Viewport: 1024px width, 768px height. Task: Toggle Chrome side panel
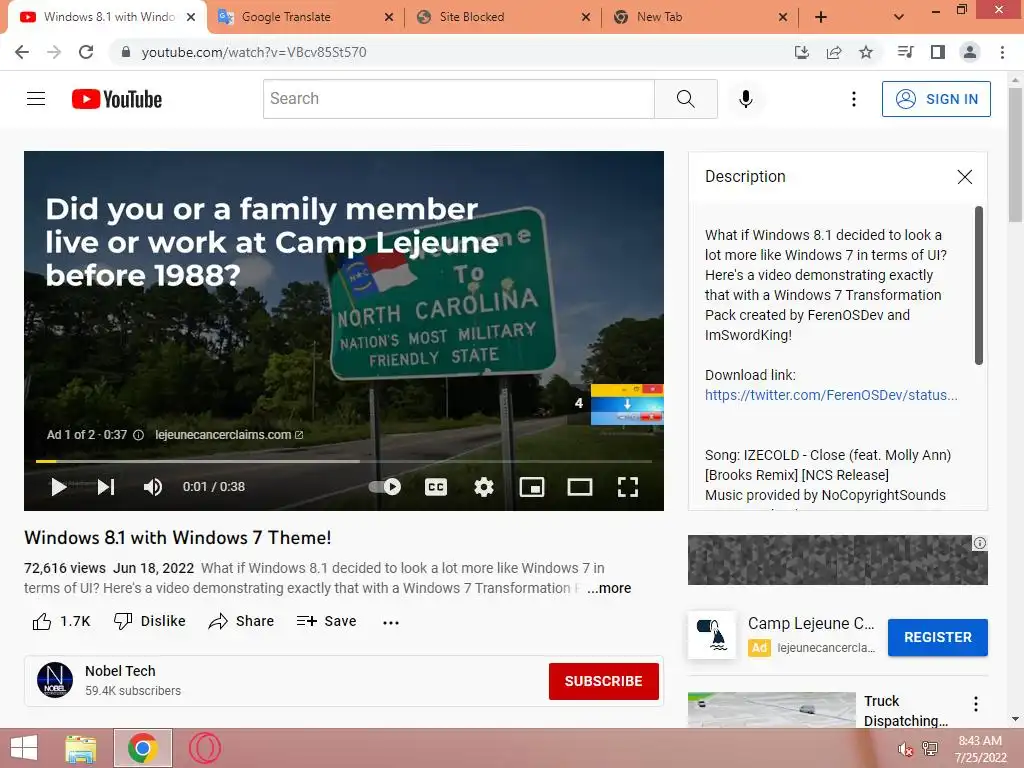(x=938, y=52)
